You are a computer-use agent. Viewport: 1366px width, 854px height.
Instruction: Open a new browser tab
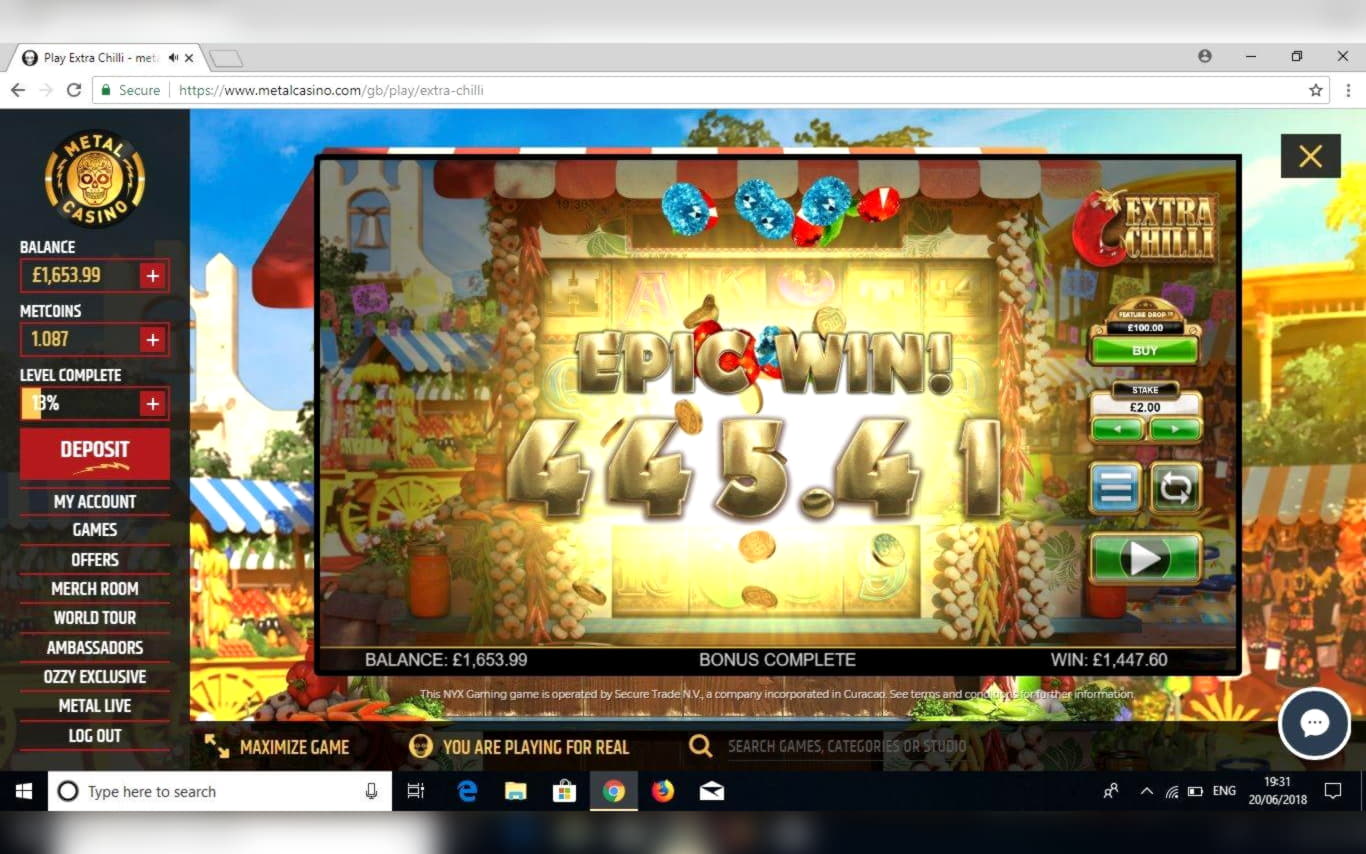tap(226, 58)
